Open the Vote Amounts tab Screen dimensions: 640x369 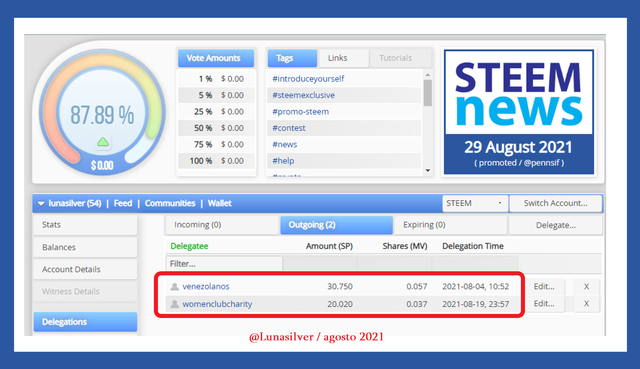(x=216, y=58)
